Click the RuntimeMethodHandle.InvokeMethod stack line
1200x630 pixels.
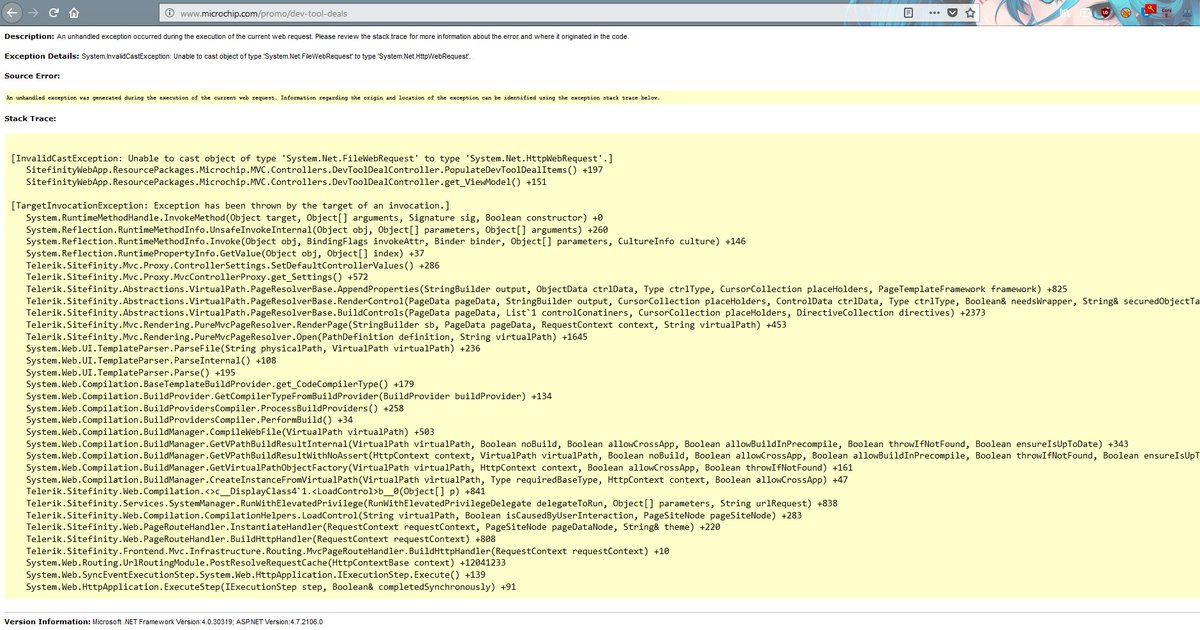315,218
